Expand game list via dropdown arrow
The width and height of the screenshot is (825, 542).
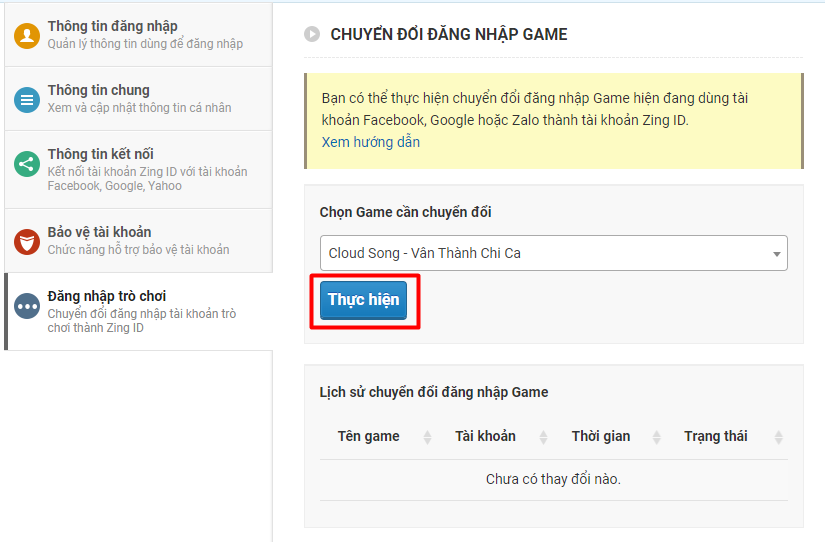(x=777, y=254)
